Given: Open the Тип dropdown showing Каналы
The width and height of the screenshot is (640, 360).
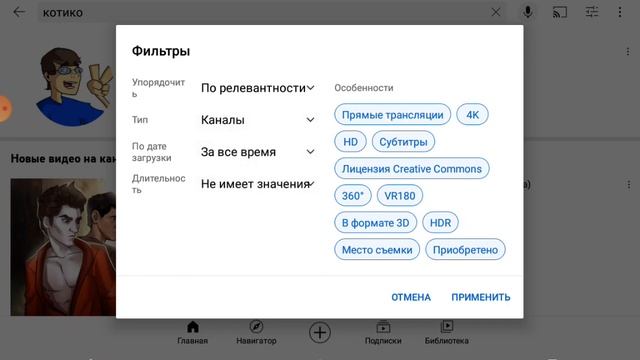Looking at the screenshot, I should [x=258, y=120].
